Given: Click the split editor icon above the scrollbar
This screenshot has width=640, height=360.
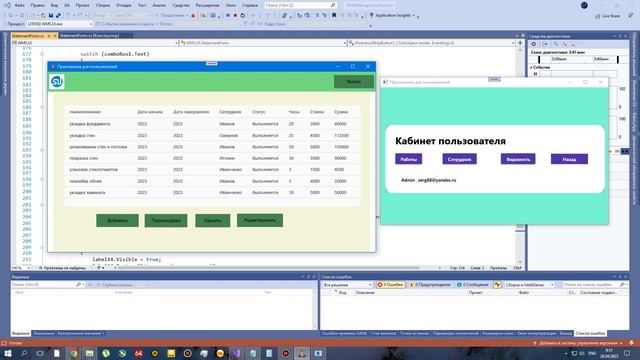Looking at the screenshot, I should pos(520,43).
